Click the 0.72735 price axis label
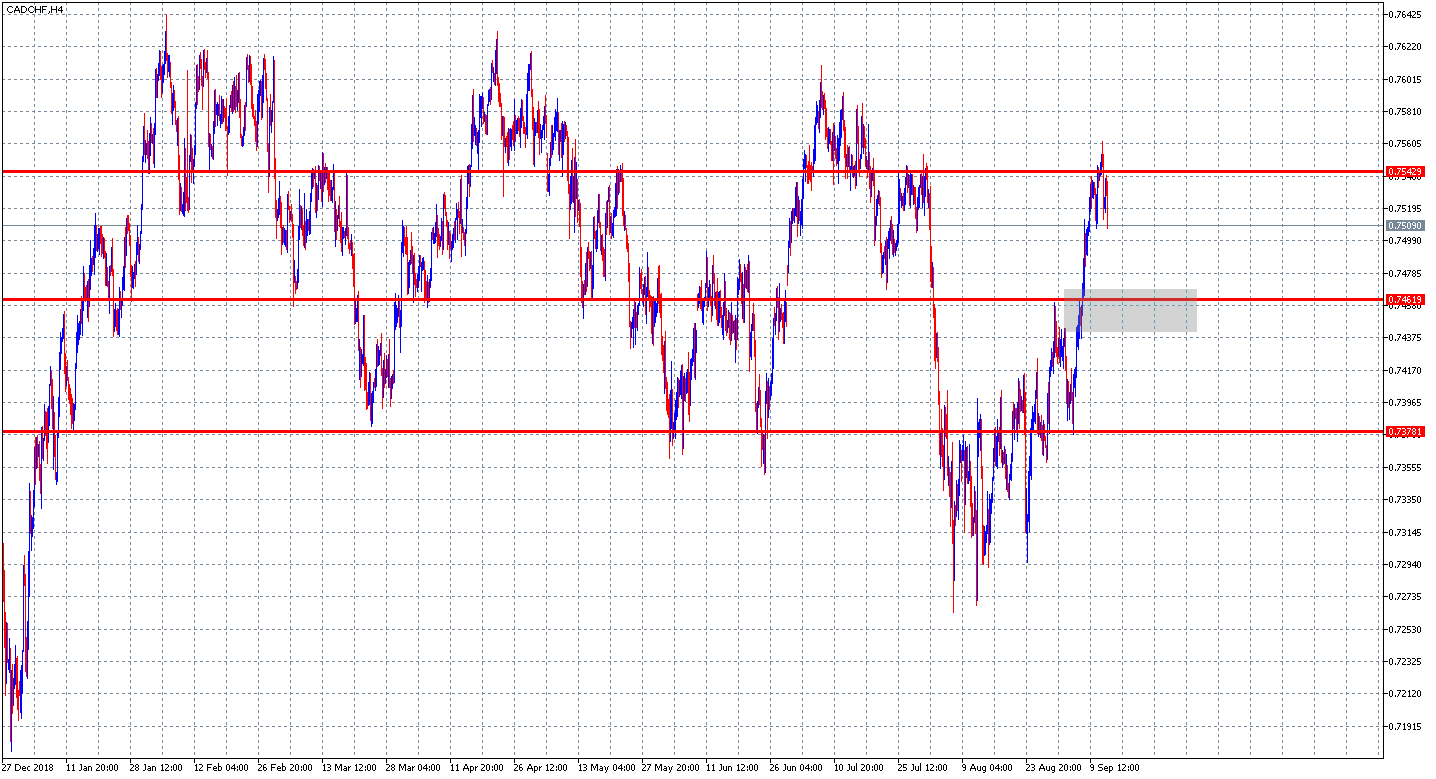Screen dimensions: 1436x779 click(1406, 597)
